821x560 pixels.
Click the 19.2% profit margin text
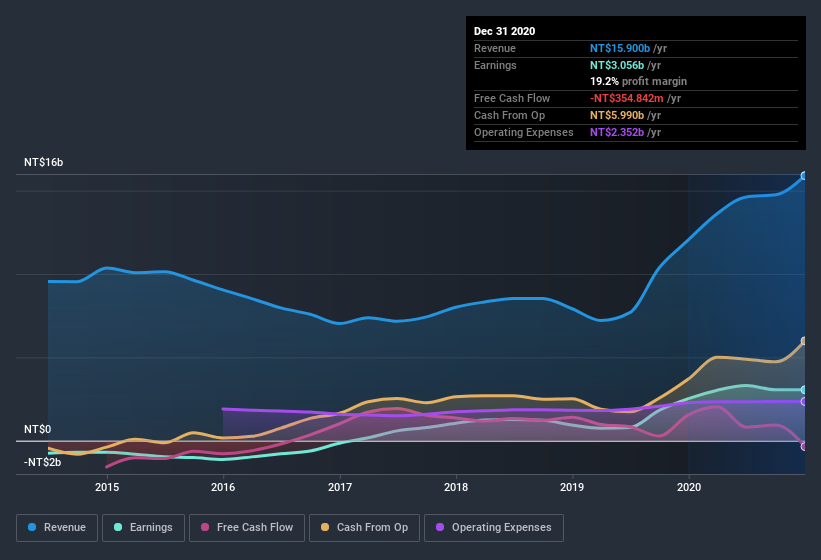pyautogui.click(x=638, y=81)
